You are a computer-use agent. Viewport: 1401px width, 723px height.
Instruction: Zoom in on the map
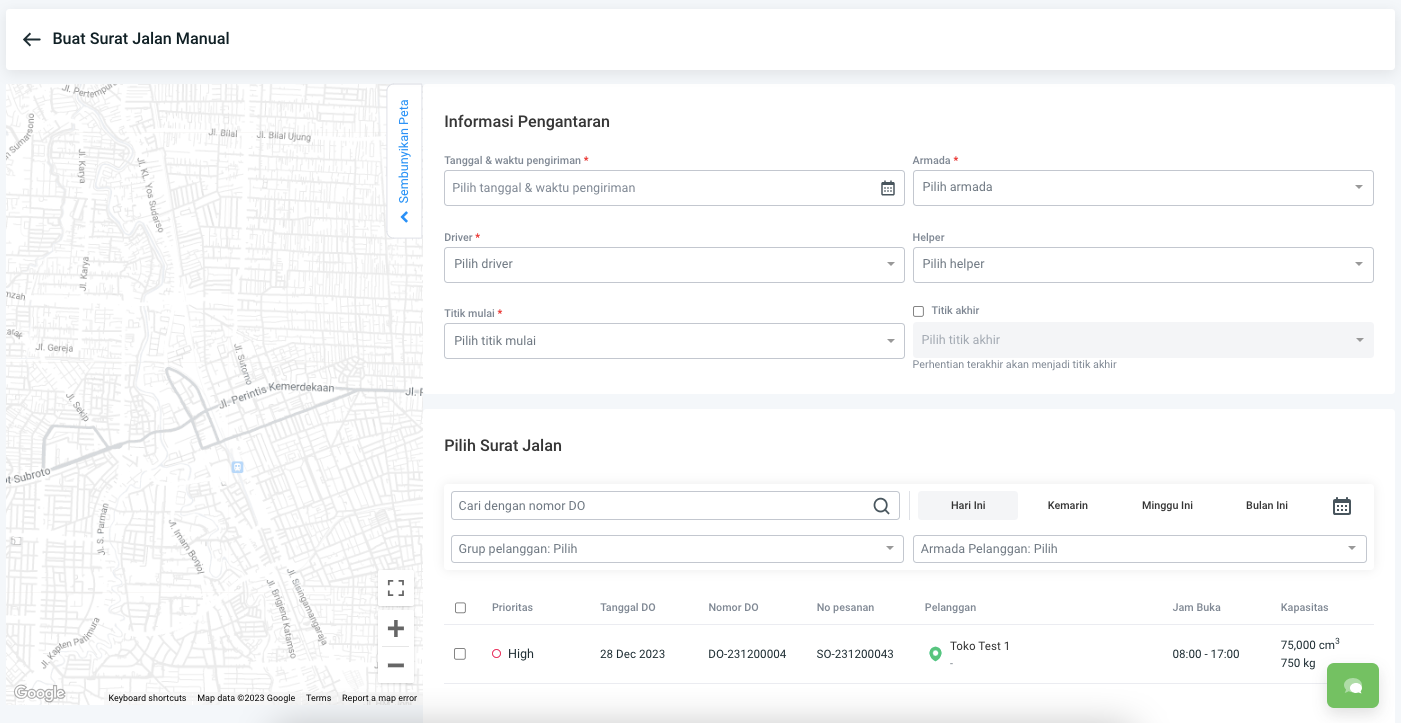click(395, 629)
